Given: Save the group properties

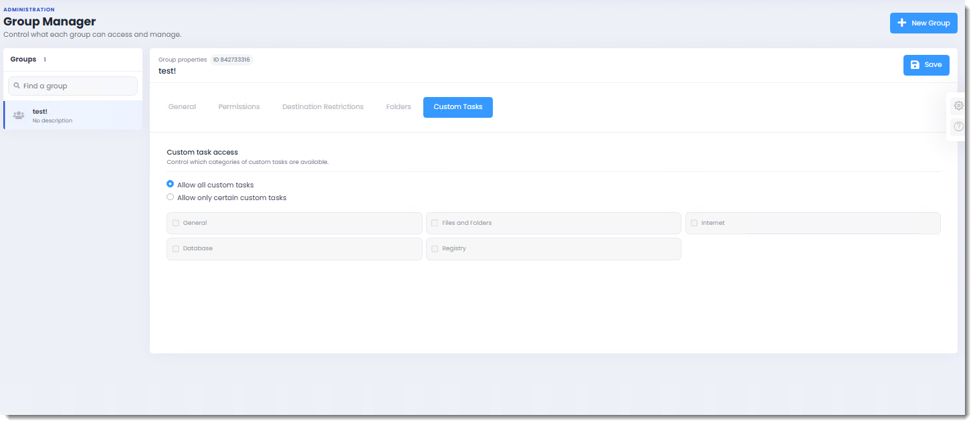Looking at the screenshot, I should [x=926, y=65].
